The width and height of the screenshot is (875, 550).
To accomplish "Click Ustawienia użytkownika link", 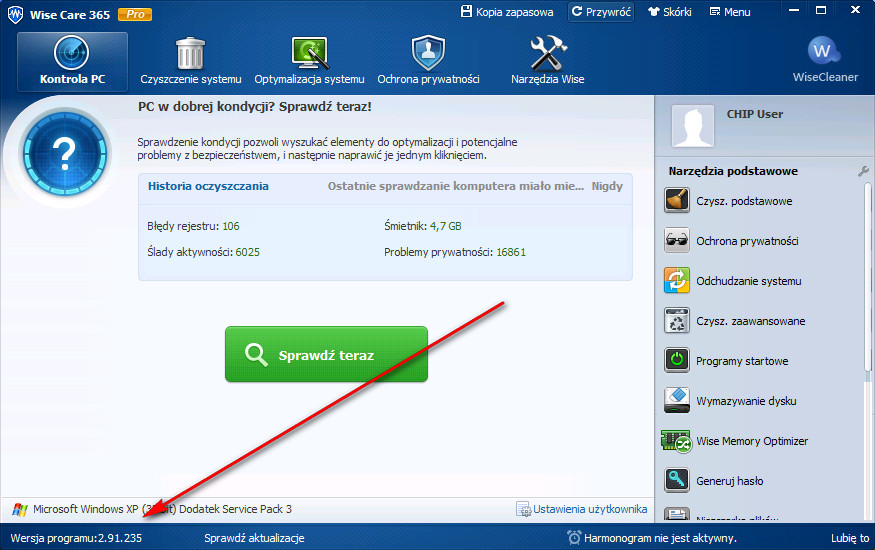I will pyautogui.click(x=590, y=509).
